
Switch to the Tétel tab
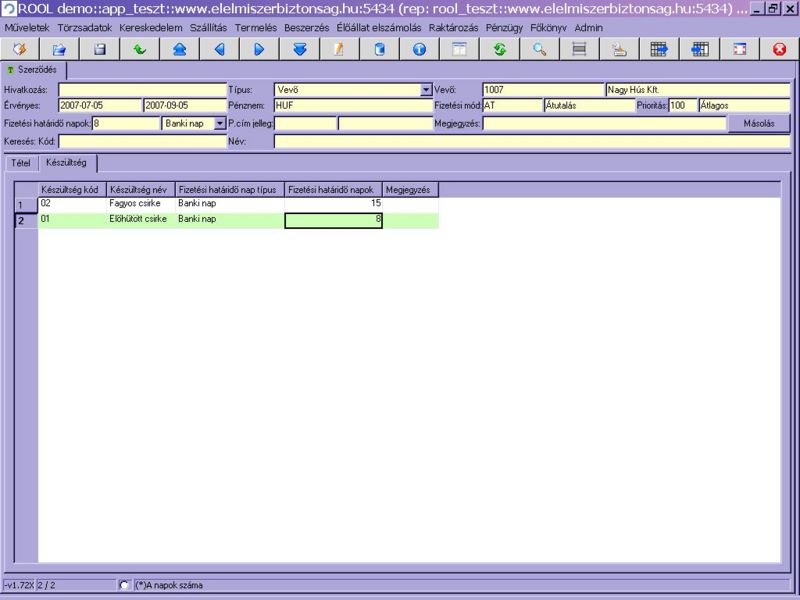point(20,162)
